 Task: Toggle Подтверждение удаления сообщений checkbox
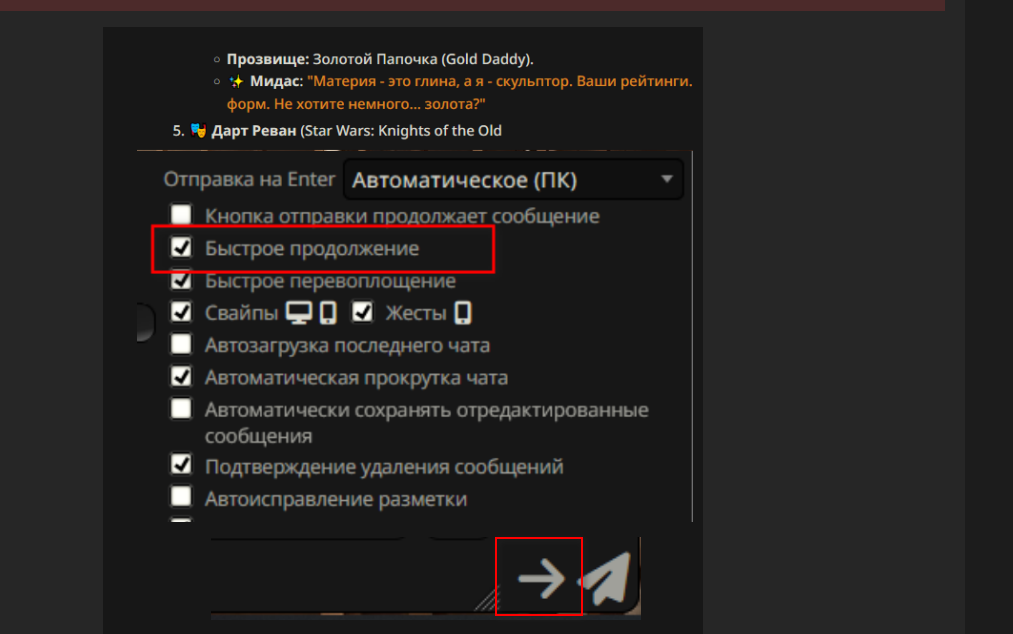pos(181,464)
